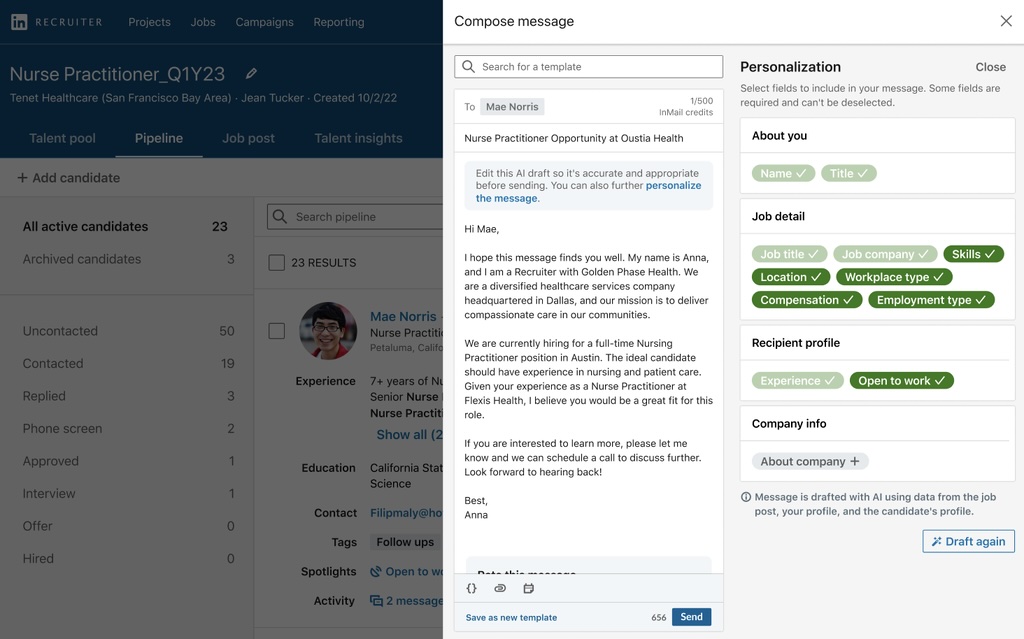Switch to the Talent insights tab
Screen dimensions: 1024x639
pos(358,138)
